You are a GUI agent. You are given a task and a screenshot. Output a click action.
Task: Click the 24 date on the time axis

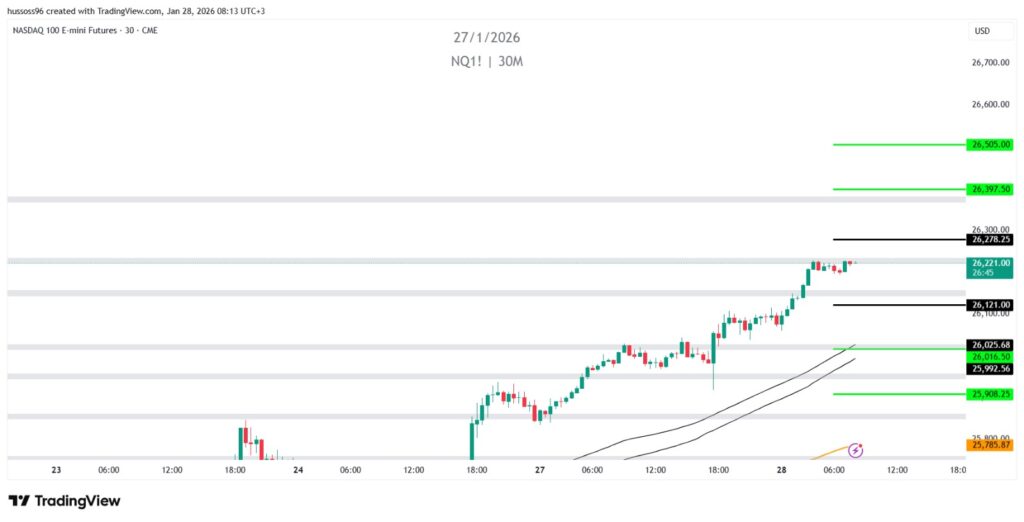[x=298, y=470]
